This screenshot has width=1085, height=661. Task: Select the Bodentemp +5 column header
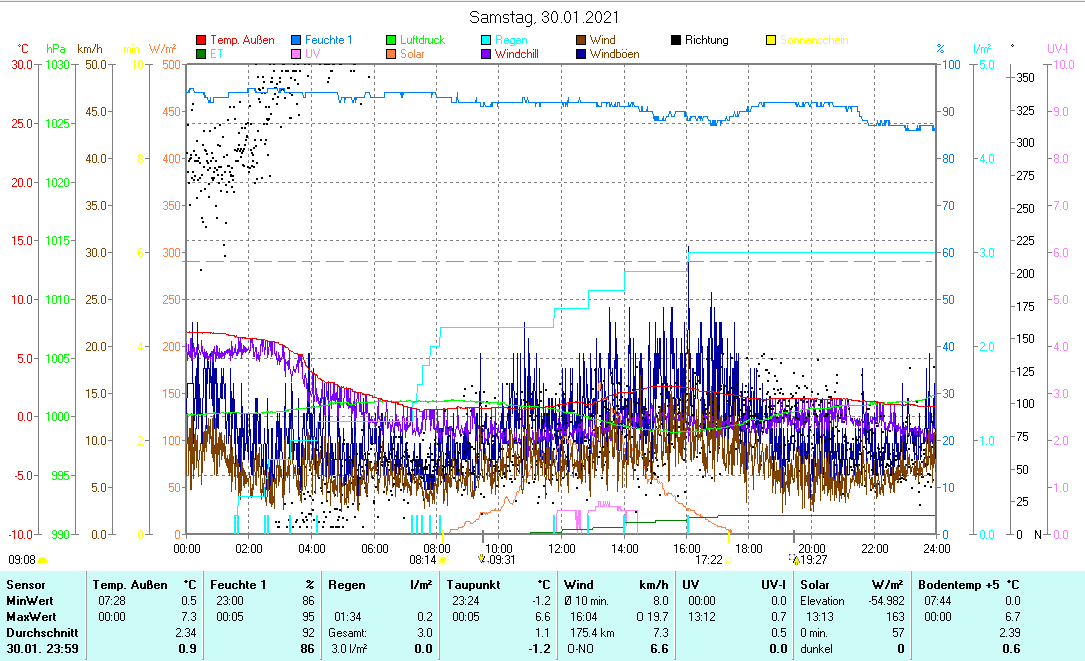pyautogui.click(x=958, y=584)
